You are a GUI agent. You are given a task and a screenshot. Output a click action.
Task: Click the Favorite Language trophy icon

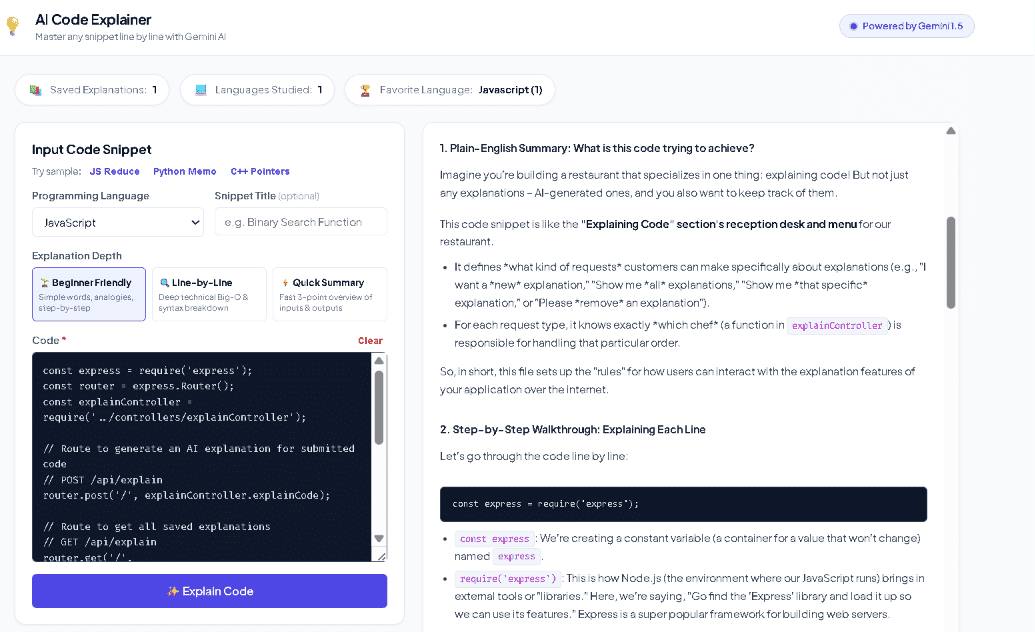coord(365,90)
